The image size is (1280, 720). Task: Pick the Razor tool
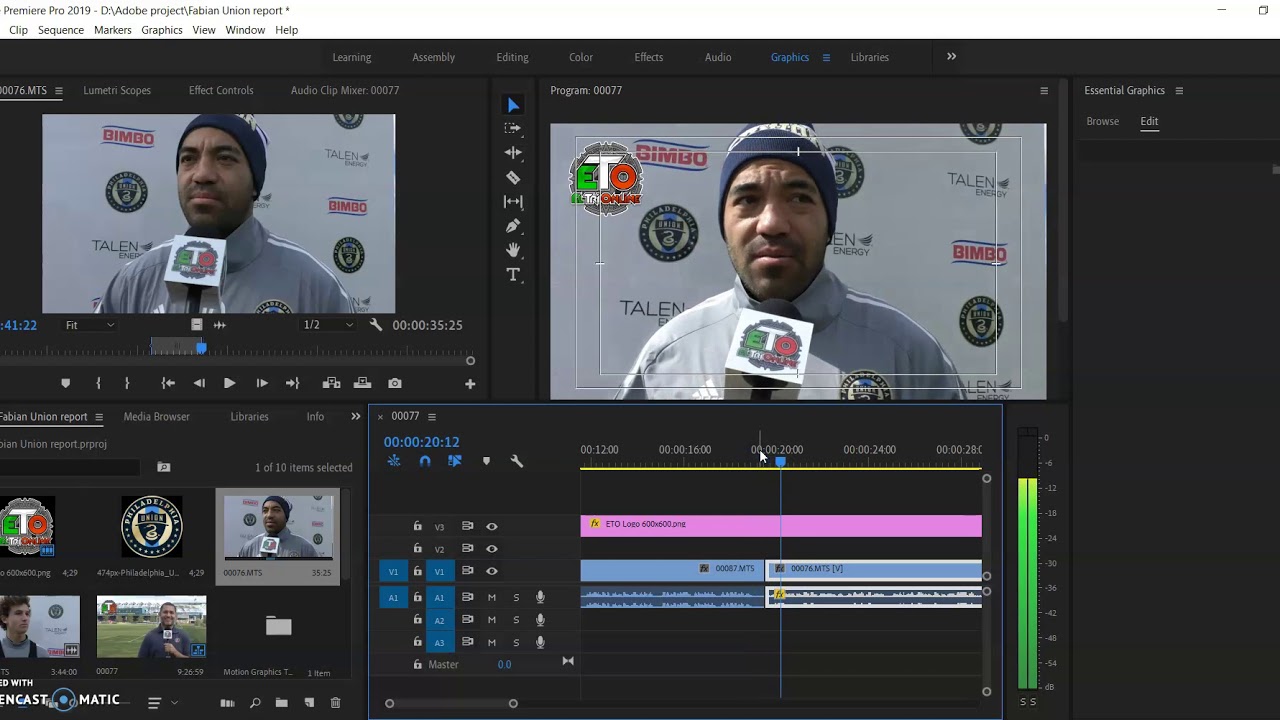[x=513, y=177]
